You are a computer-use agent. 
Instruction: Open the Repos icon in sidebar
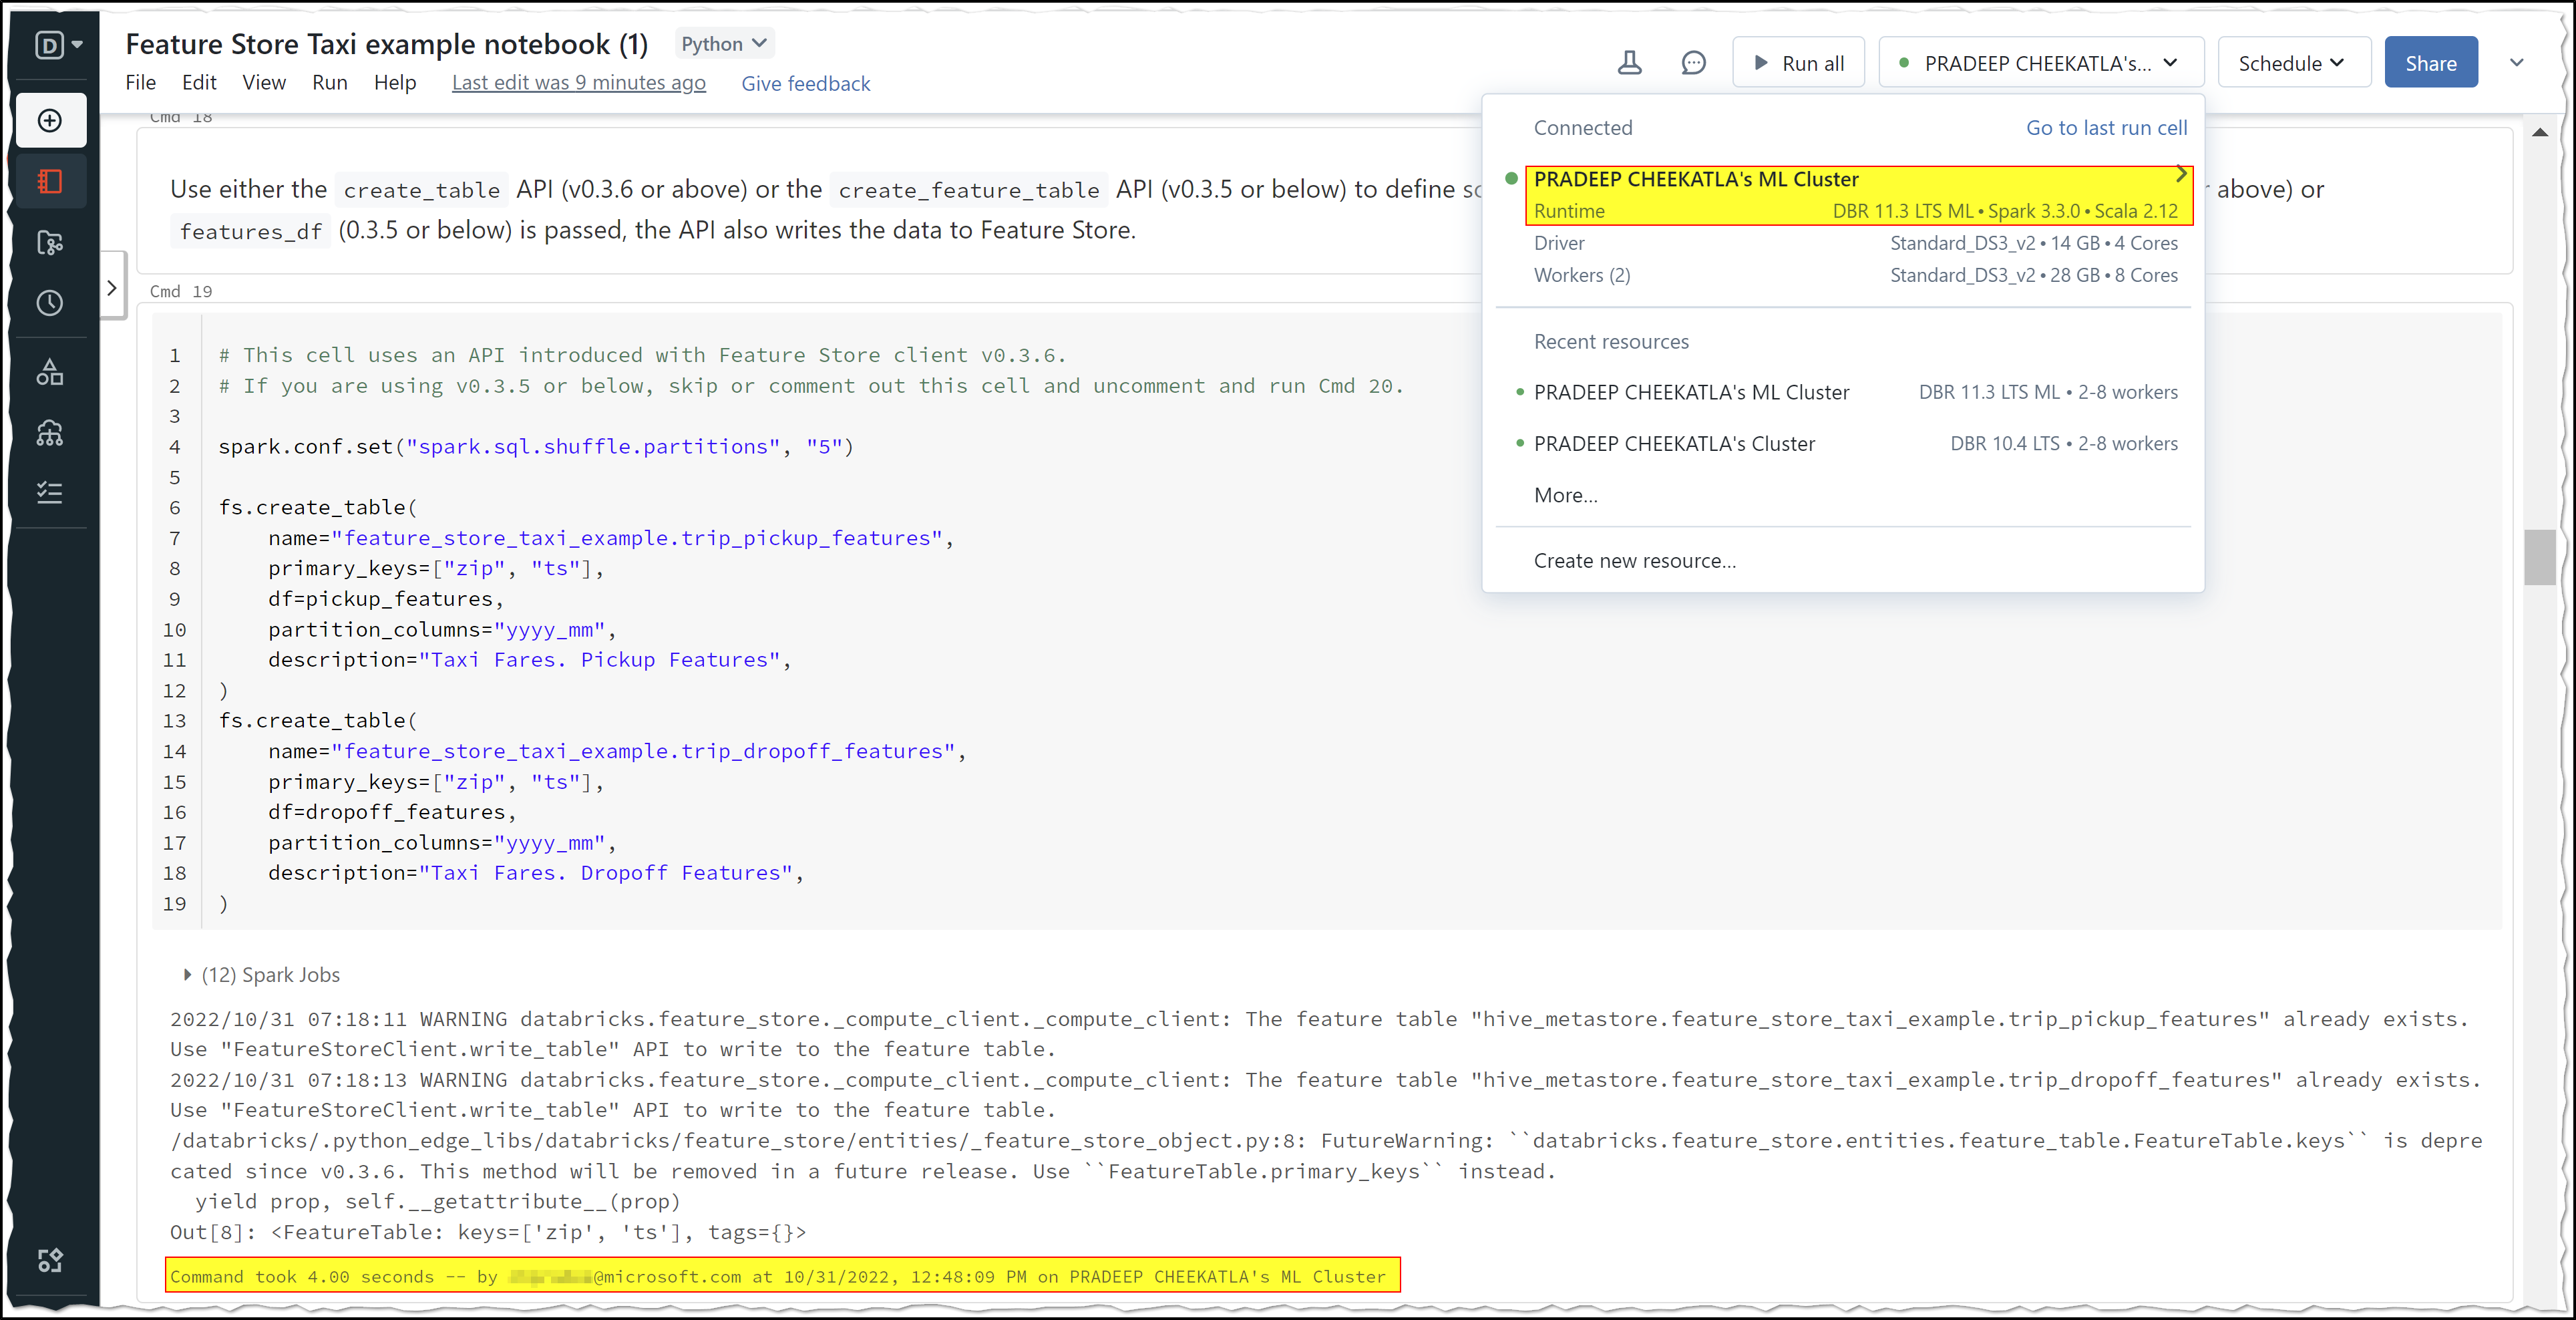50,242
